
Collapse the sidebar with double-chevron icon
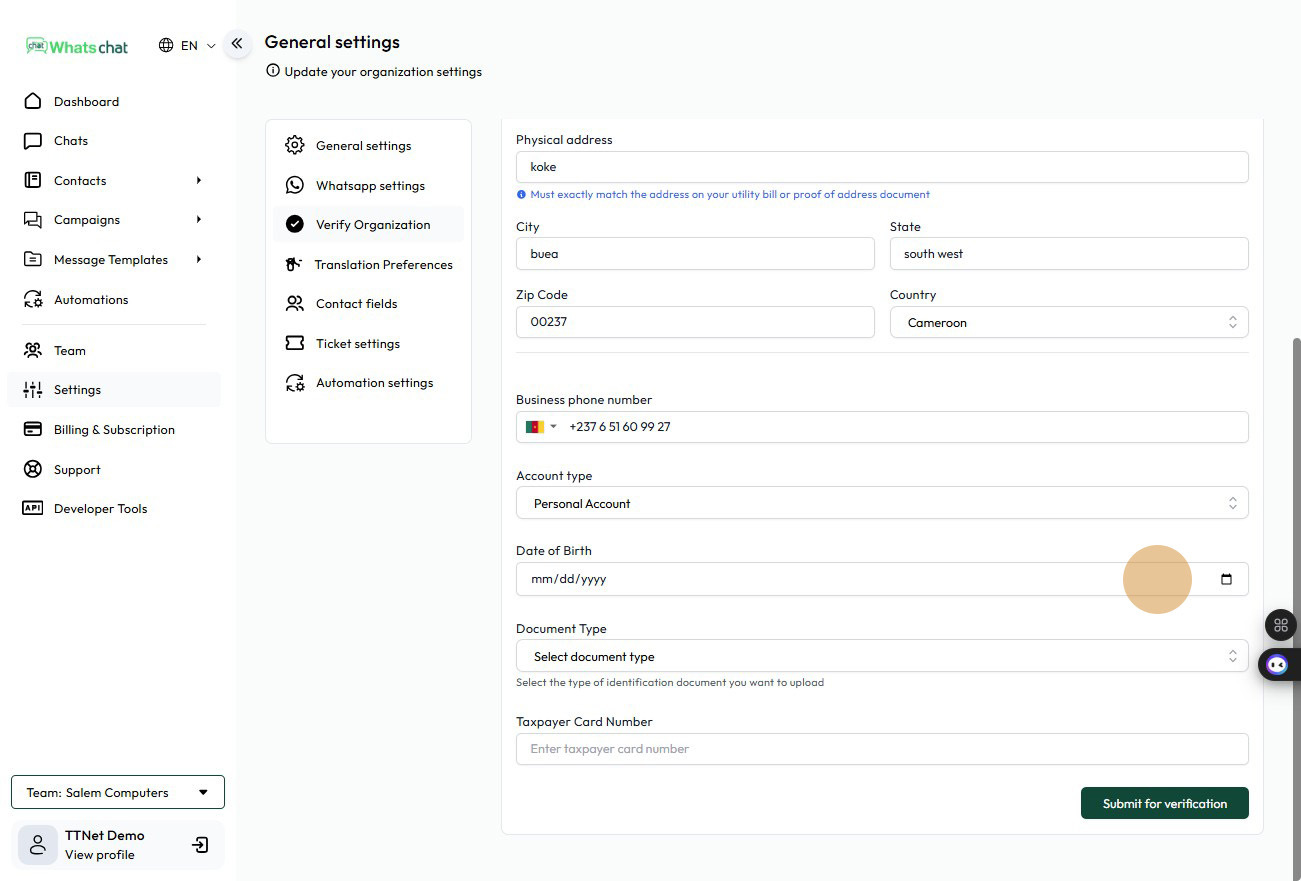point(237,44)
